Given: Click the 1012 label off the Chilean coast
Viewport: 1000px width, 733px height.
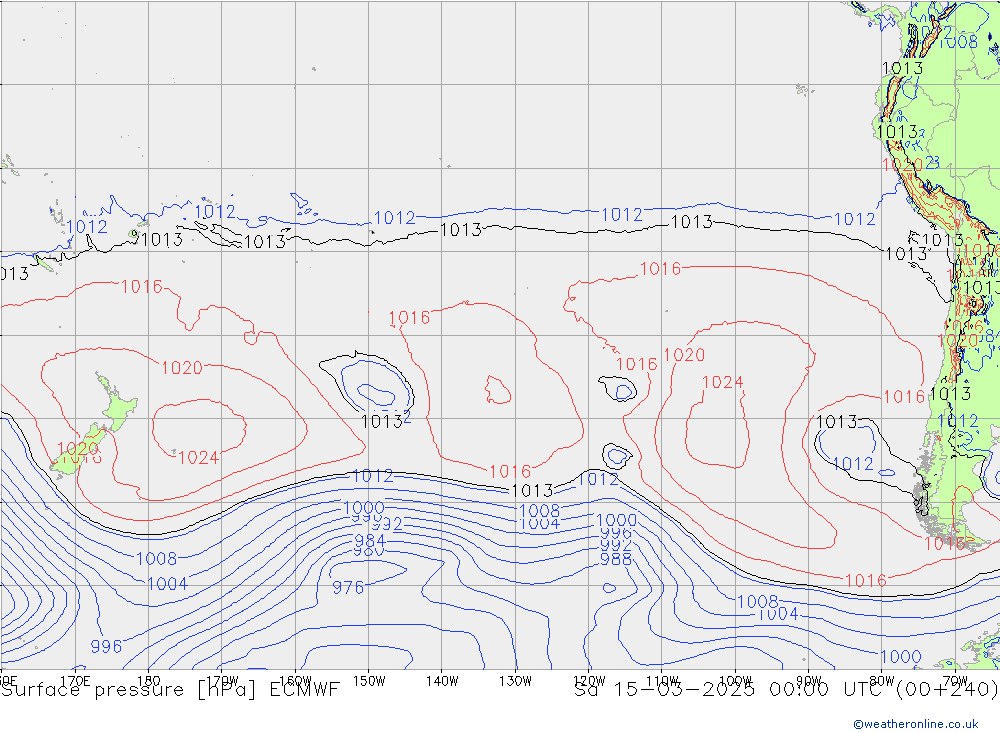Looking at the screenshot, I should click(x=852, y=464).
